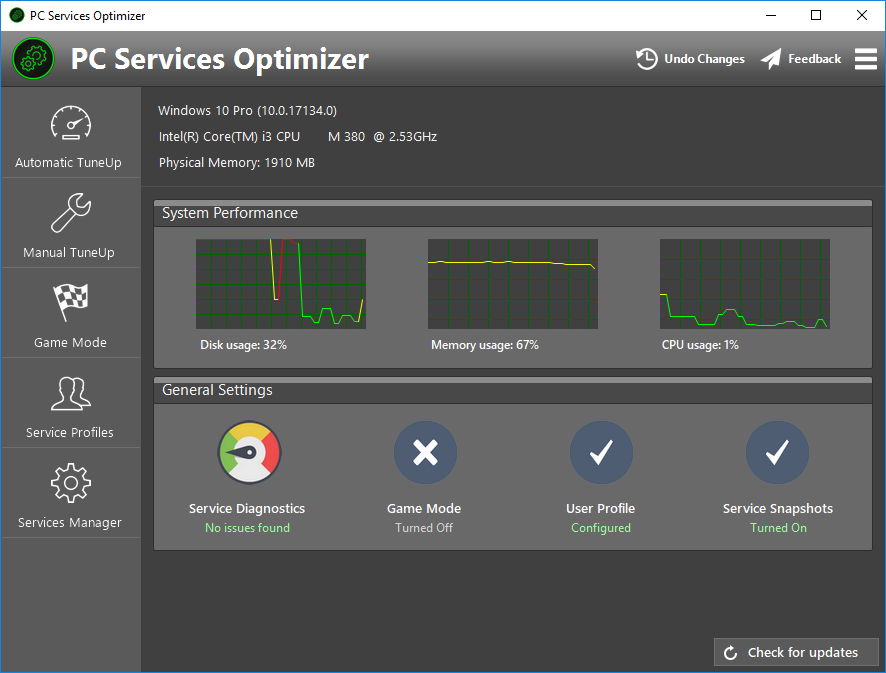Open the hamburger menu in header

point(866,59)
